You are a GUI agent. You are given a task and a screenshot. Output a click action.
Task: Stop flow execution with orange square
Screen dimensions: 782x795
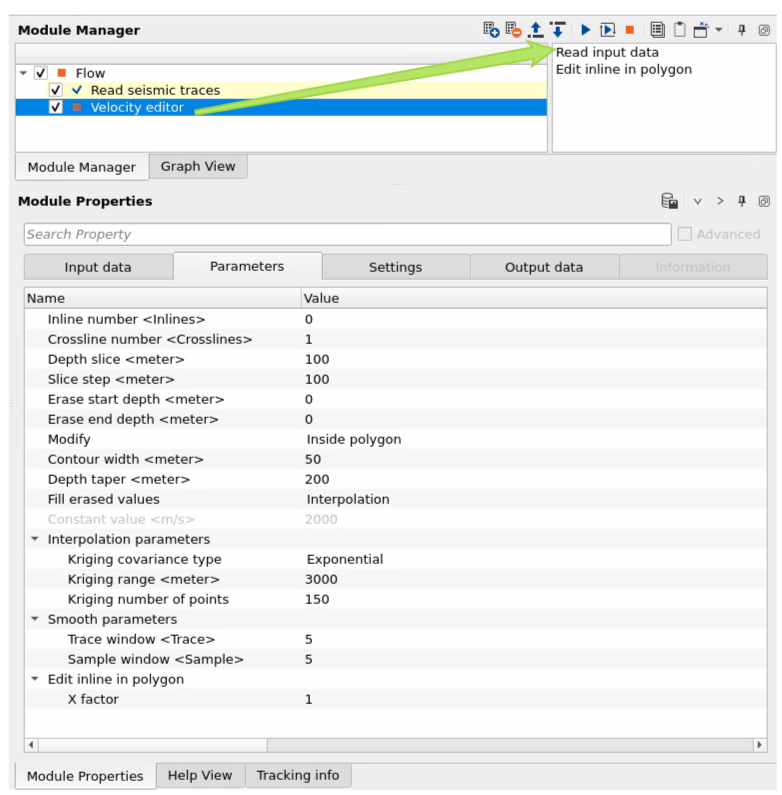pyautogui.click(x=630, y=30)
